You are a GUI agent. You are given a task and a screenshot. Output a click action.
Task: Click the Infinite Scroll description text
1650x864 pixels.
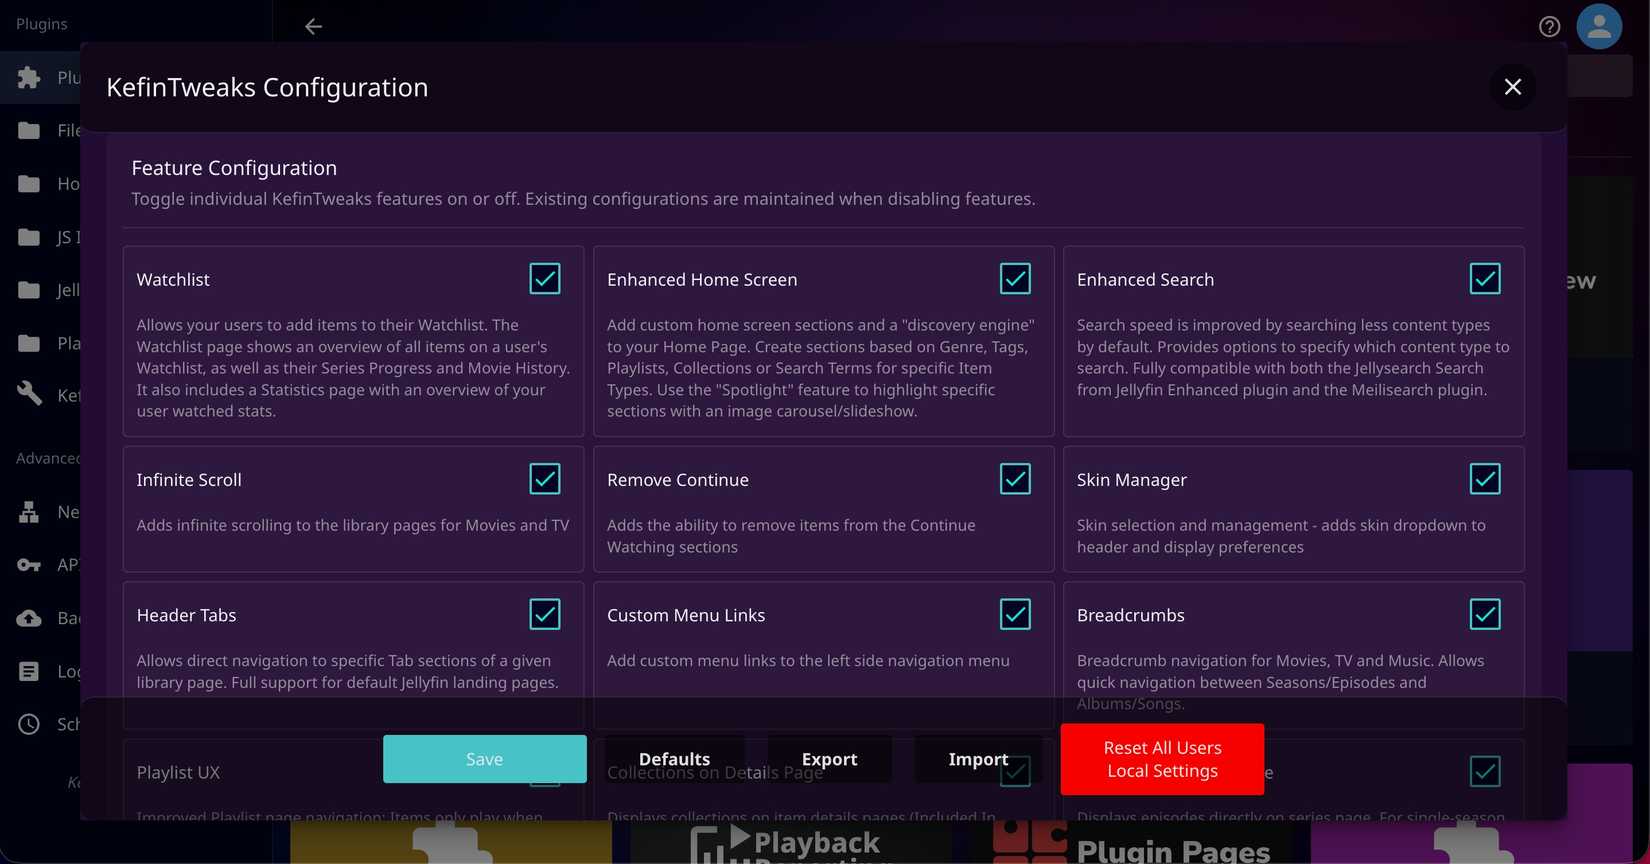click(353, 525)
